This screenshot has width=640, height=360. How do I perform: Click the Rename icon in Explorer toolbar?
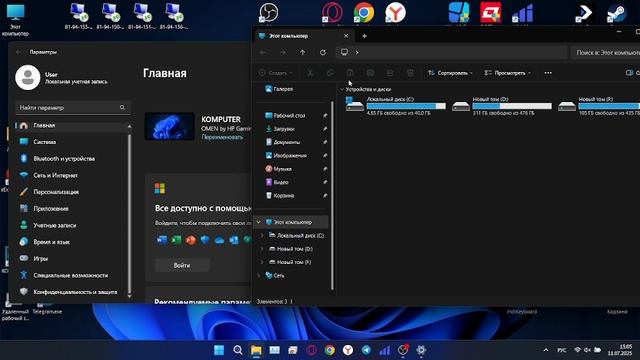pos(370,73)
